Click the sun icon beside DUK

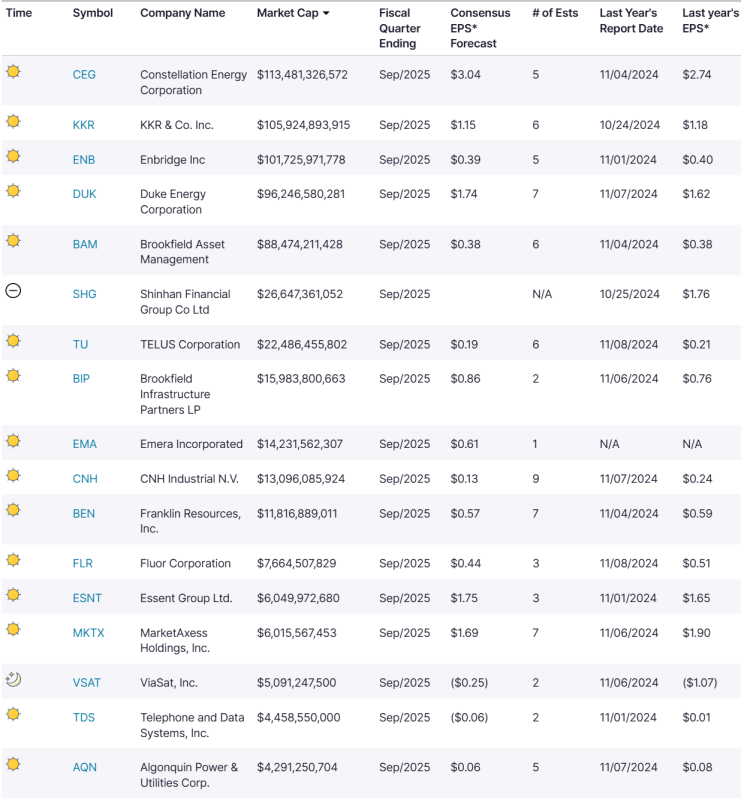13,191
